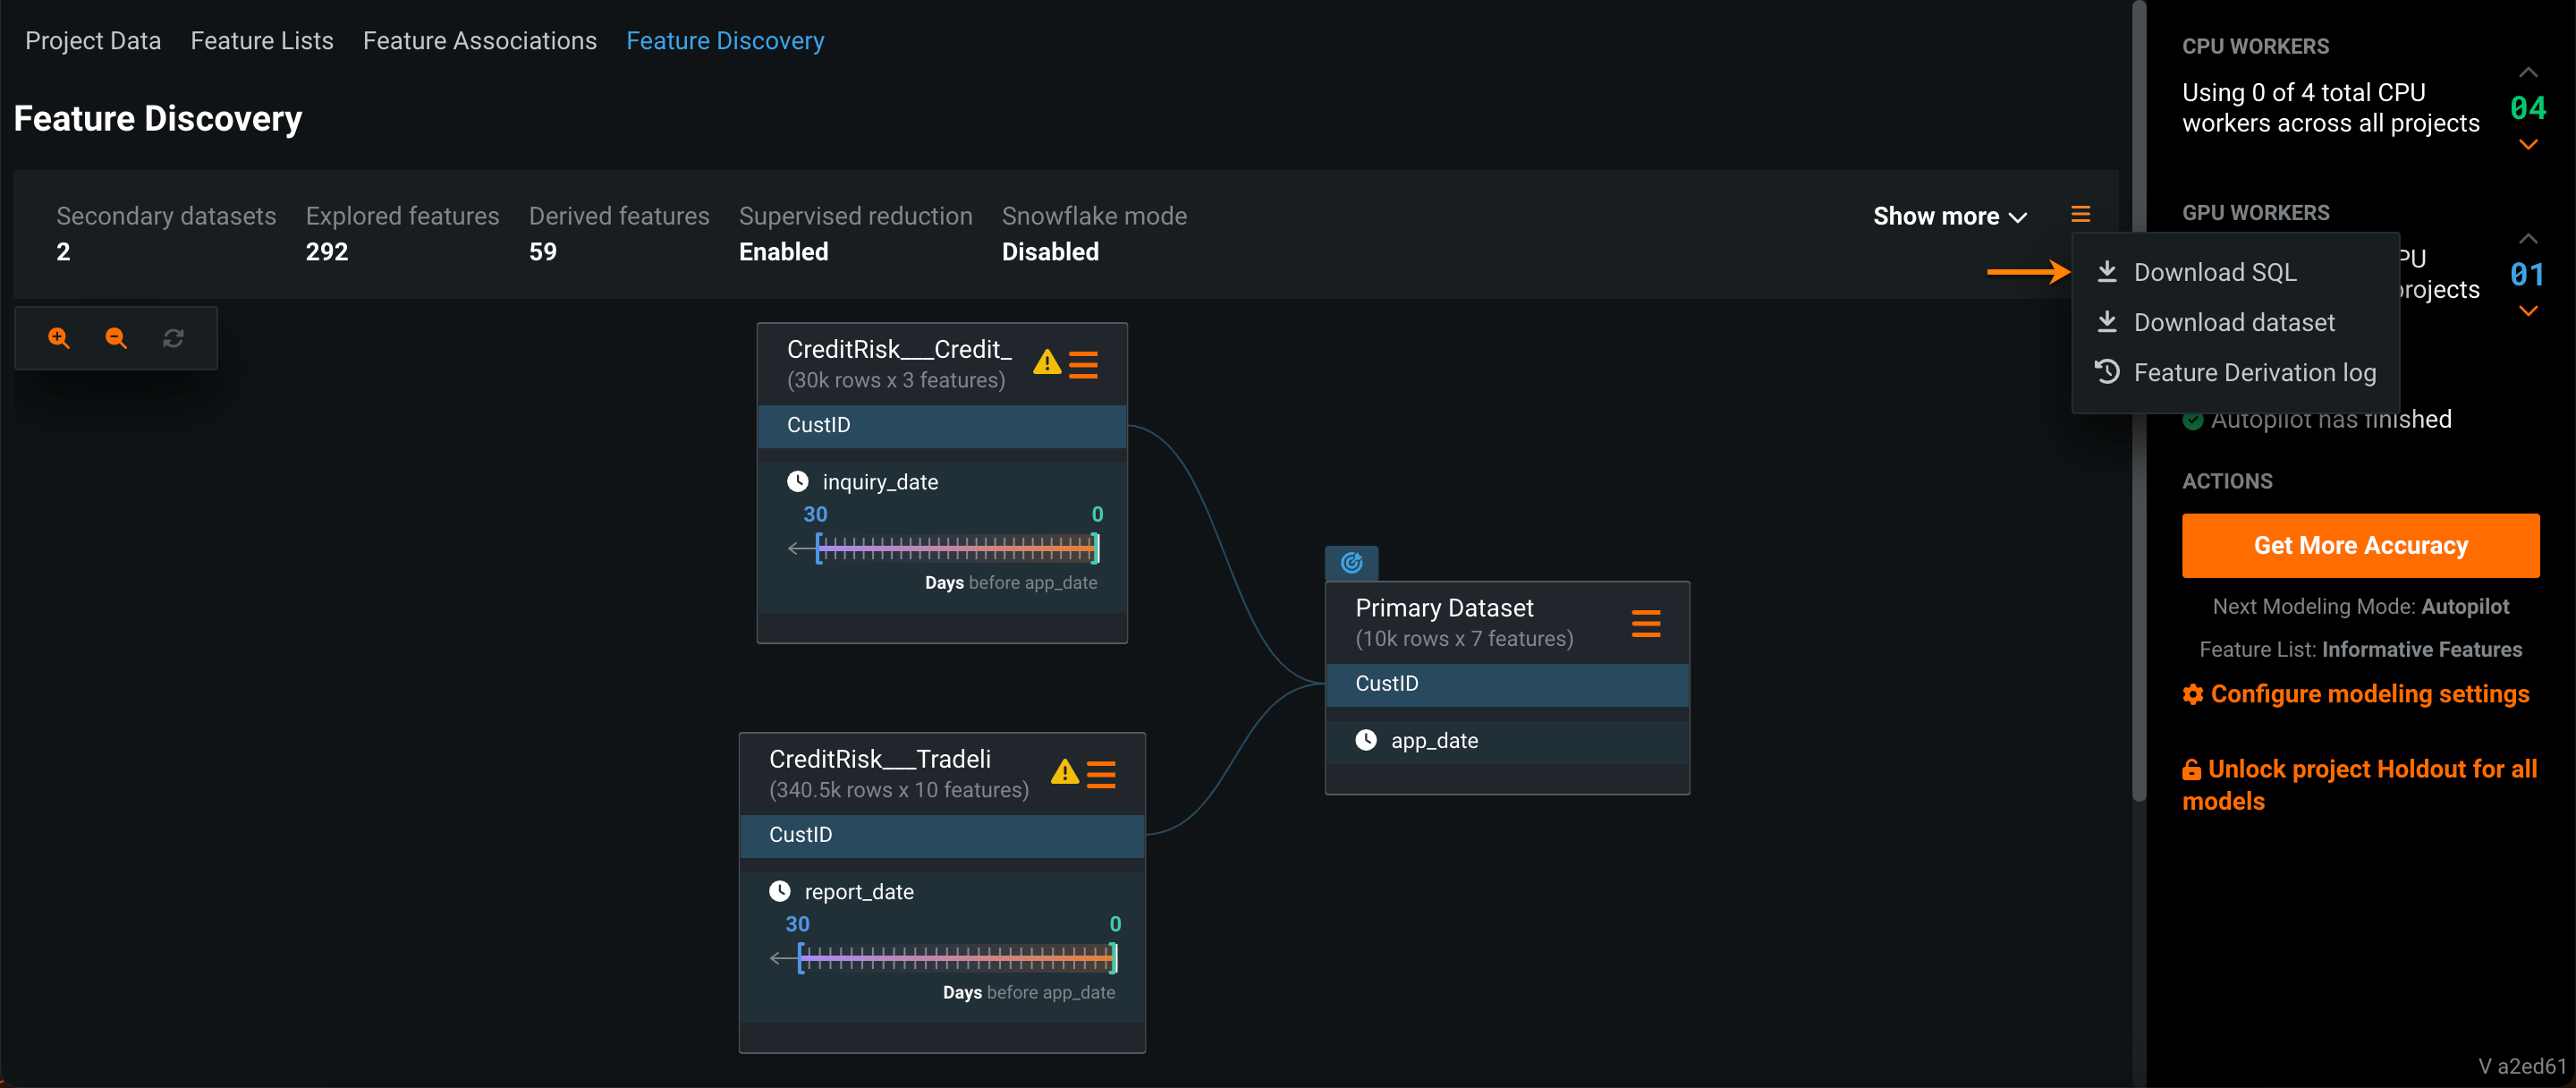The width and height of the screenshot is (2576, 1088).
Task: Click the warning icon on CreditRisk Credit
Action: [x=1046, y=362]
